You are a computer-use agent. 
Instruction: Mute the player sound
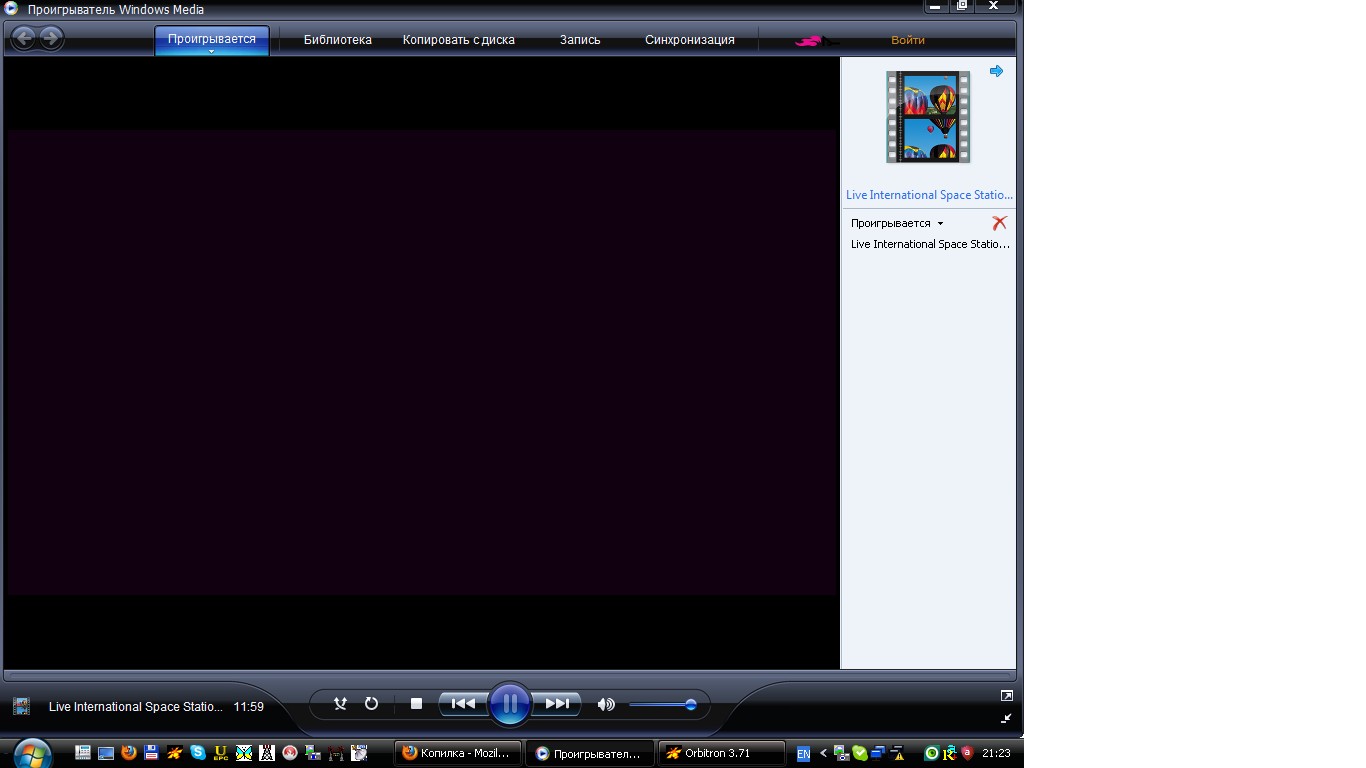tap(605, 705)
